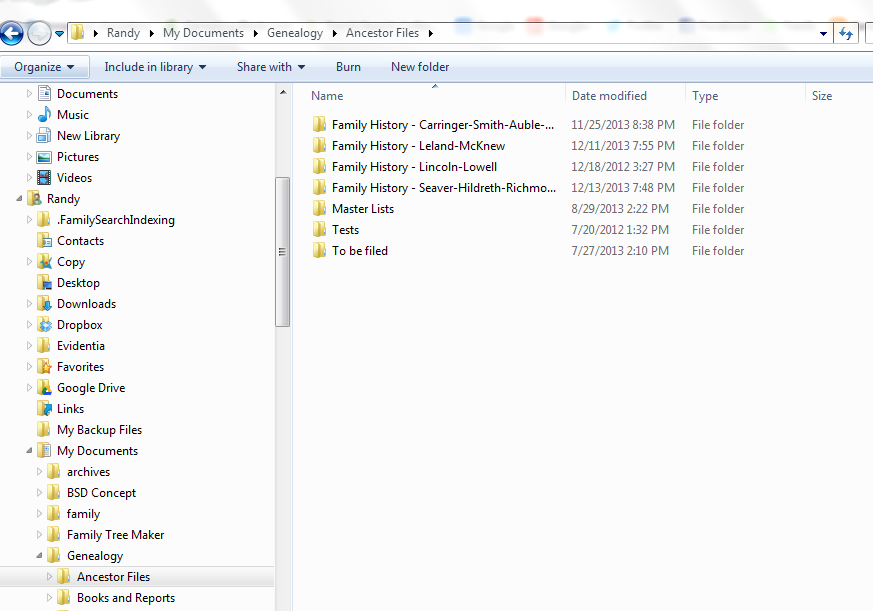This screenshot has height=611, width=873.
Task: Open the Downloads folder icon
Action: point(48,303)
